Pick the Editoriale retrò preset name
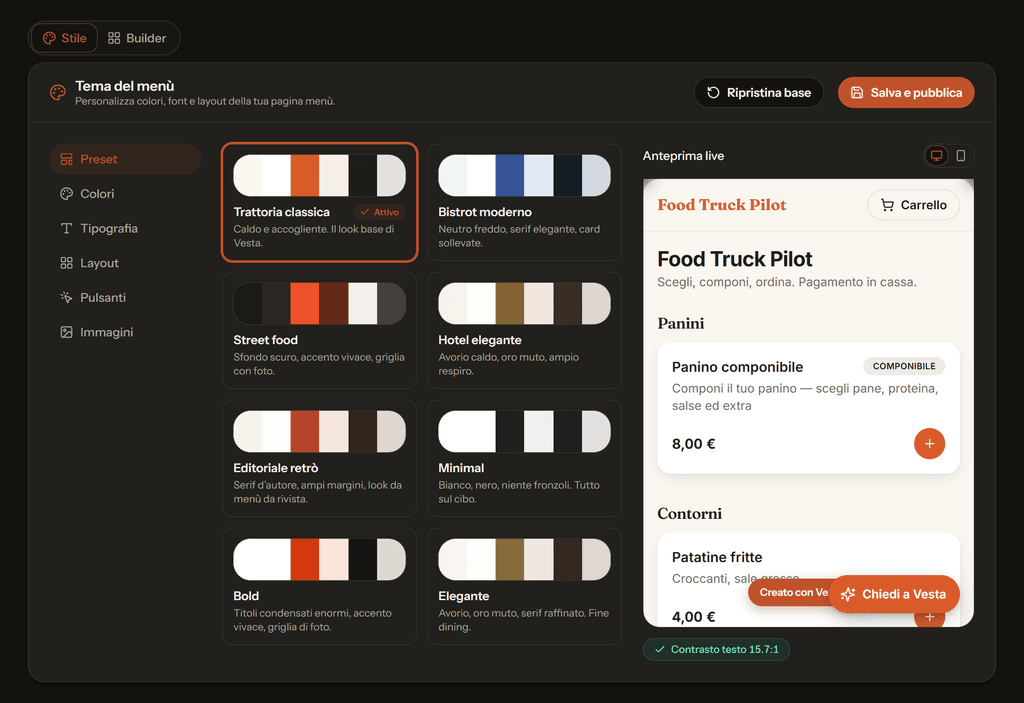1024x703 pixels. (x=276, y=468)
